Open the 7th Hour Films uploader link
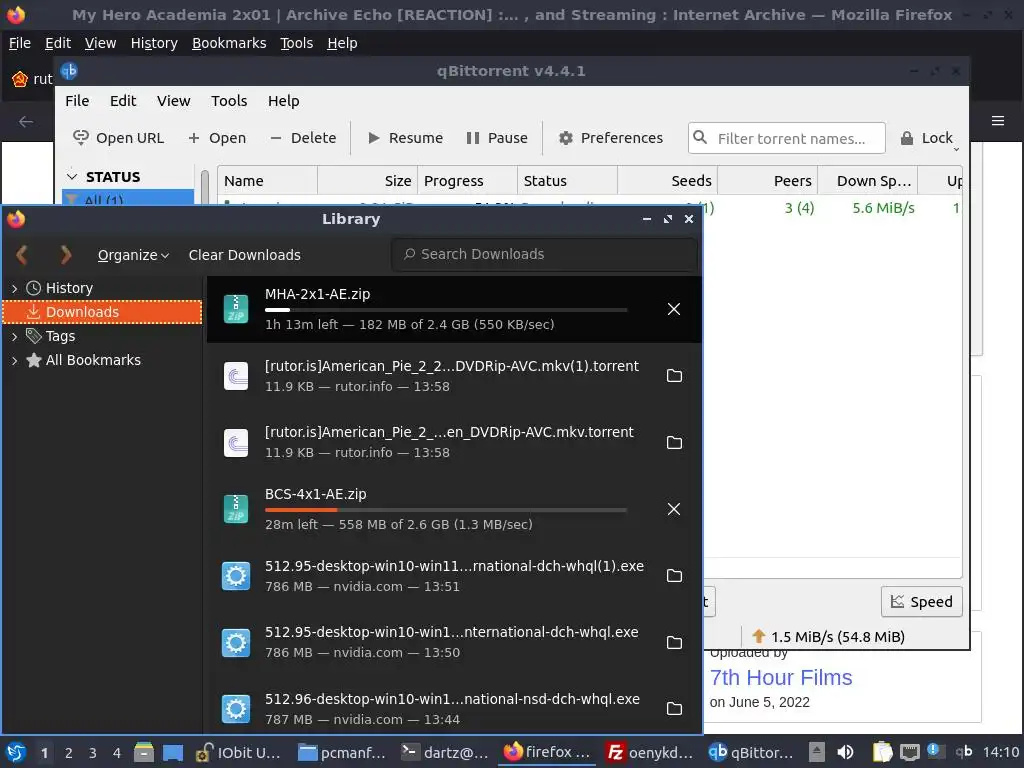Screen dimensions: 1024x768 (780, 677)
